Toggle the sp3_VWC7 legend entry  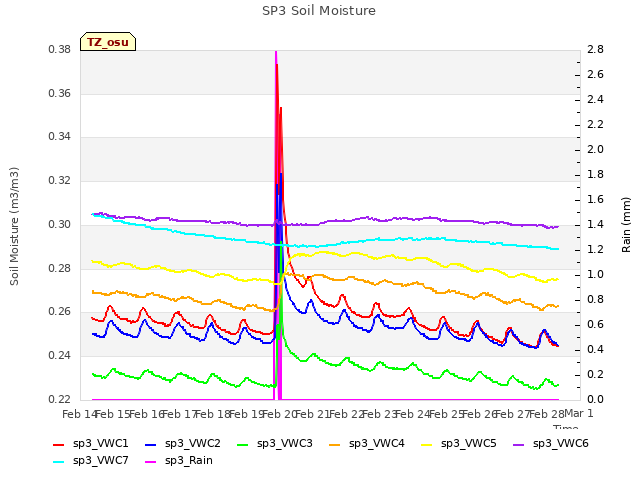91,461
